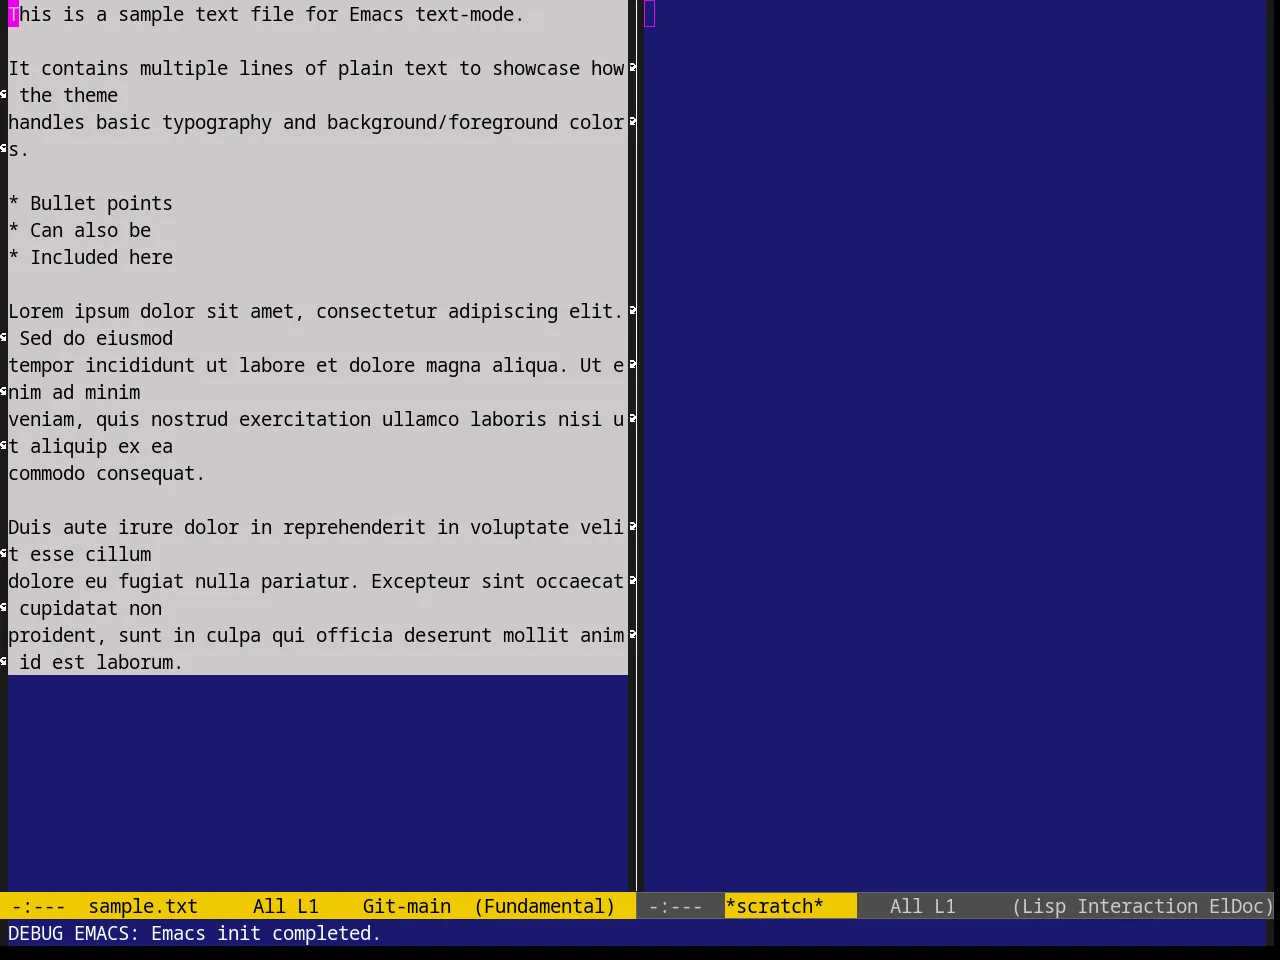Click the hollow cursor in the *scratch* window
The height and width of the screenshot is (960, 1280).
[650, 14]
